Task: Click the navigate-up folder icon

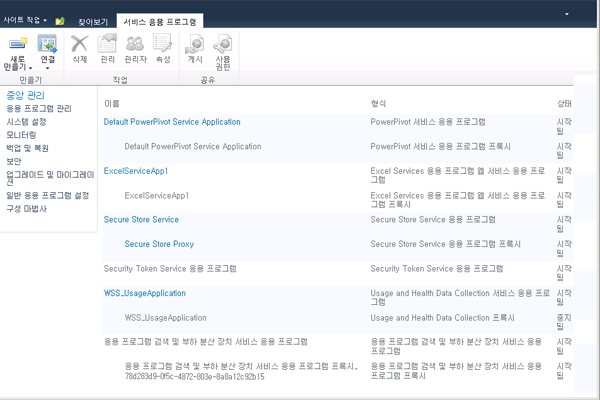Action: coord(60,21)
